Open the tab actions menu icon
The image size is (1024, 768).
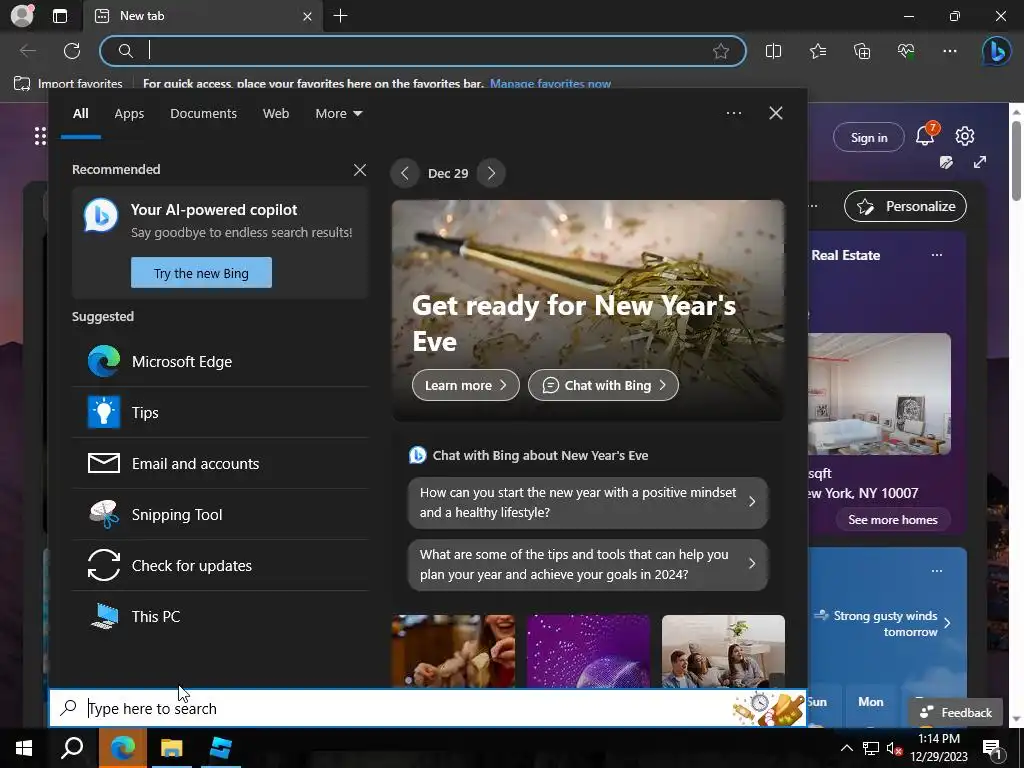click(60, 16)
